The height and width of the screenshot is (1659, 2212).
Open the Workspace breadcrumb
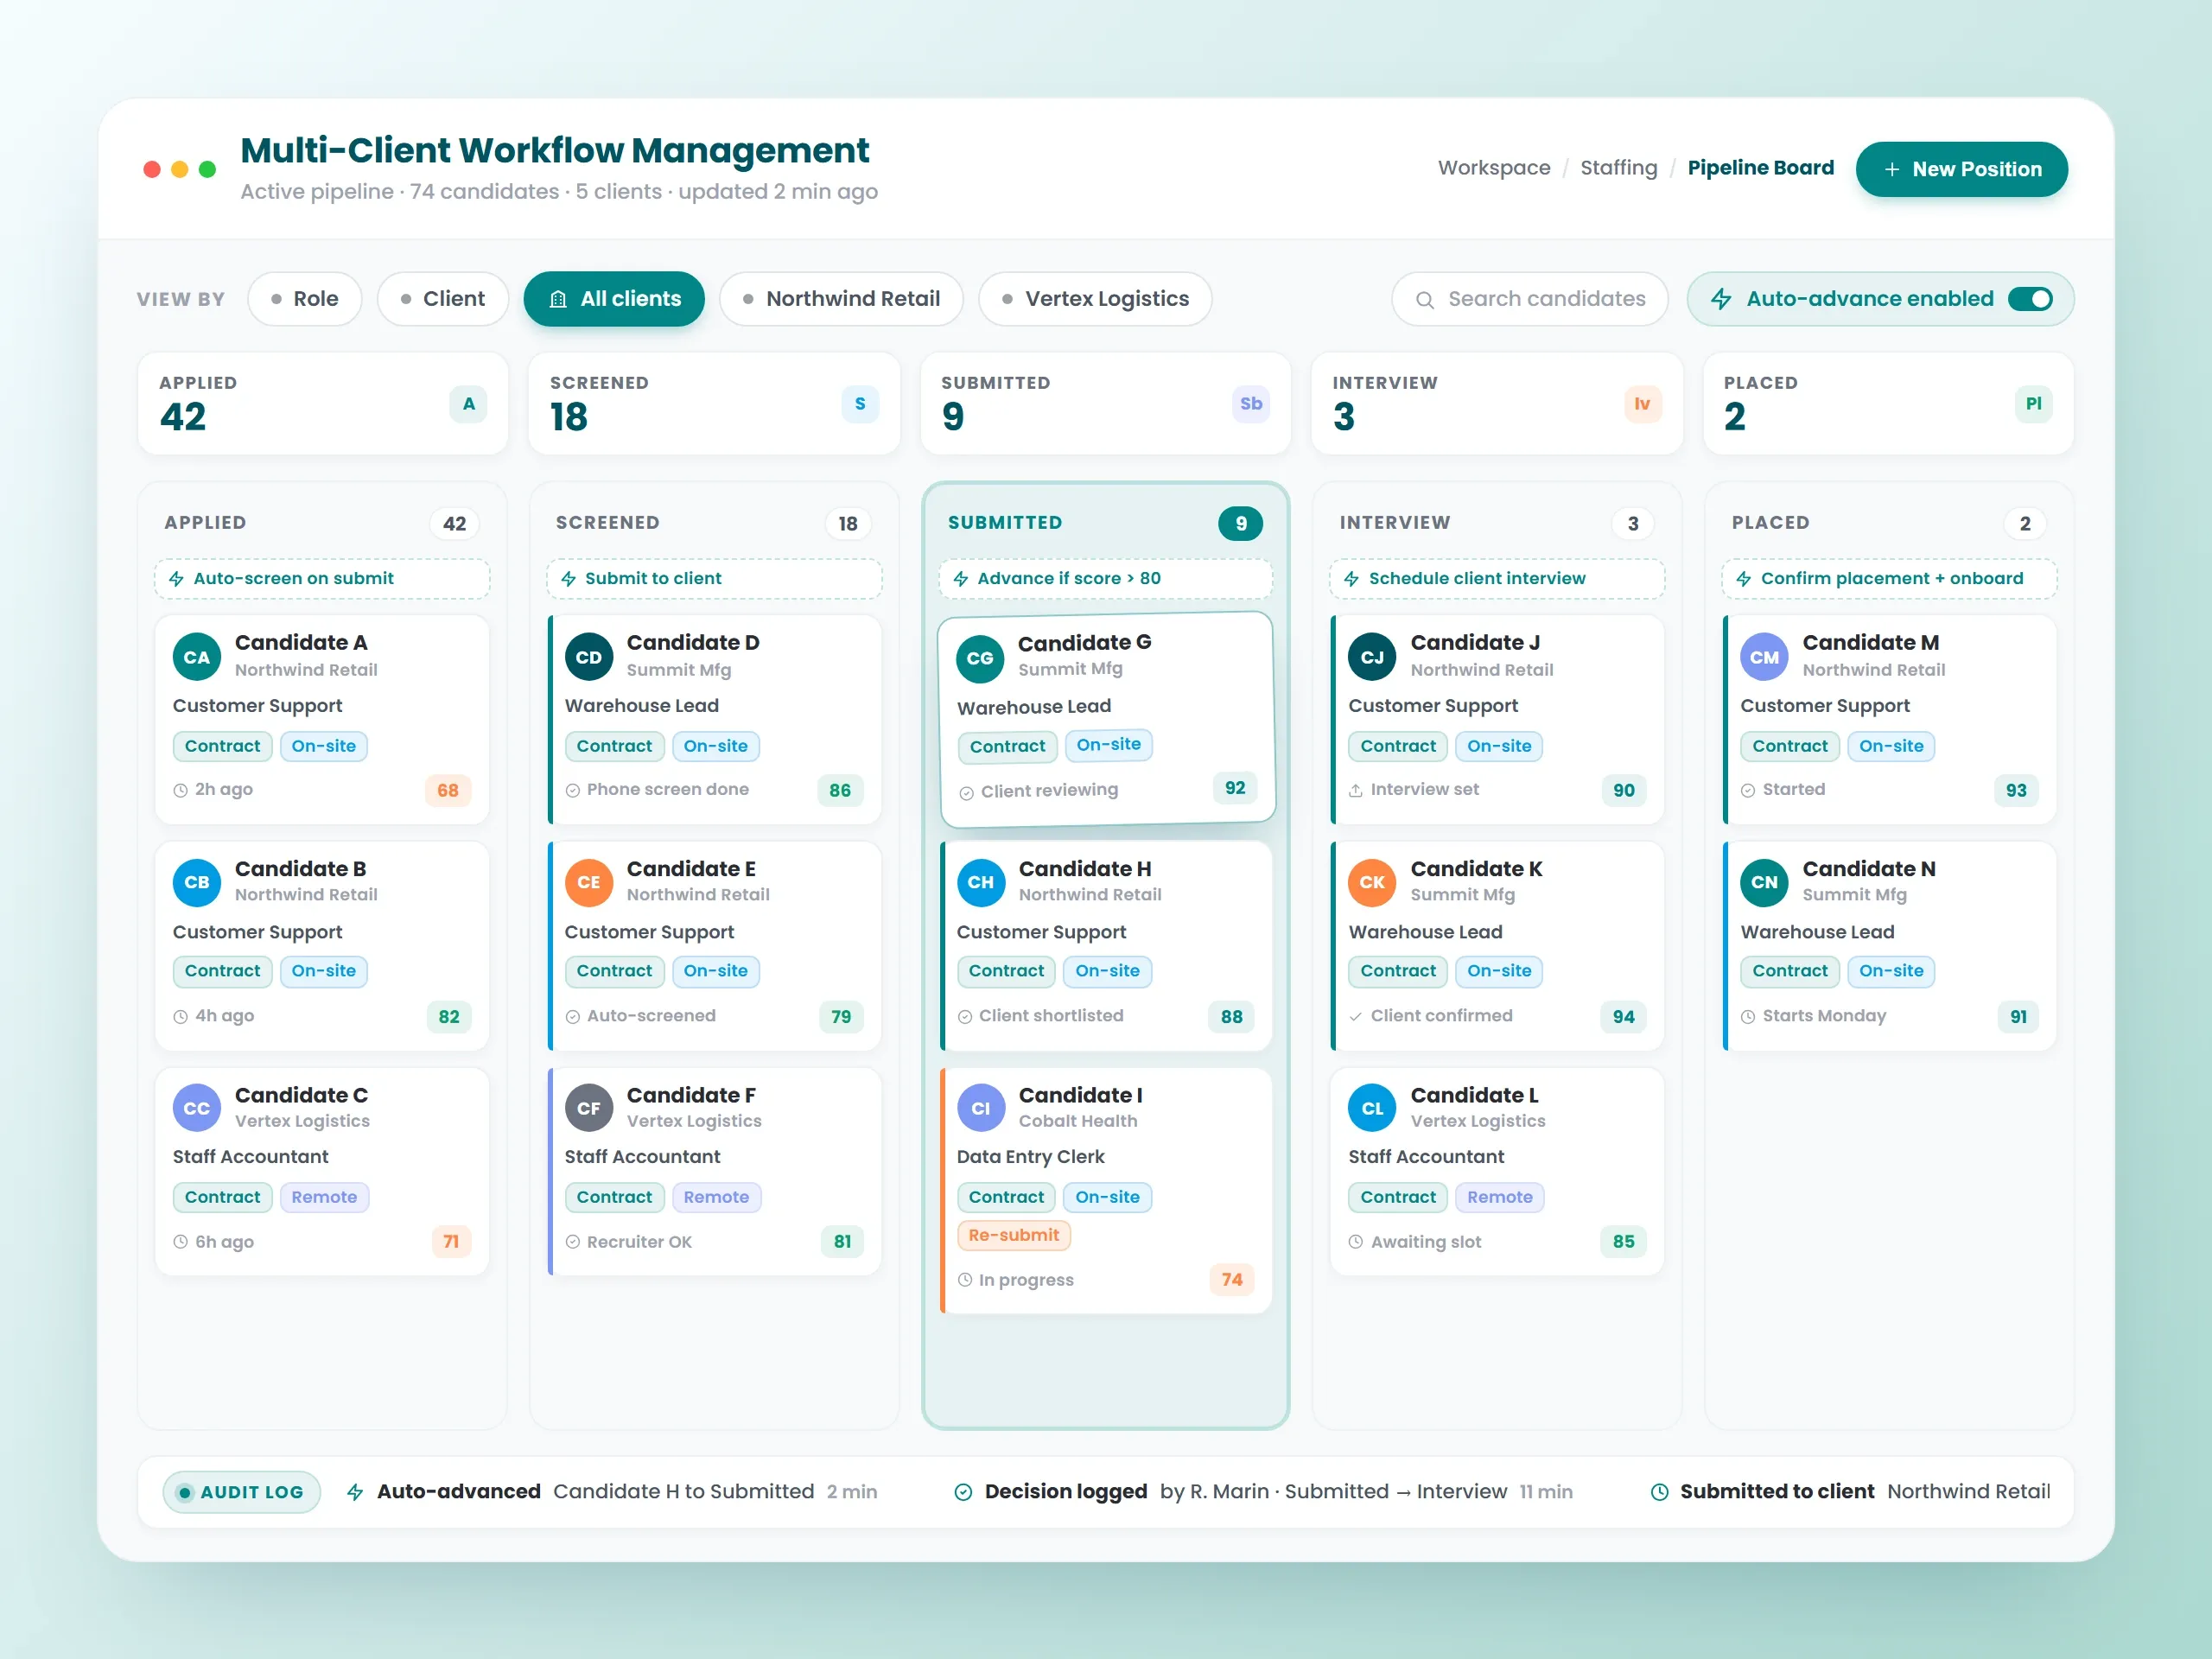pos(1494,168)
